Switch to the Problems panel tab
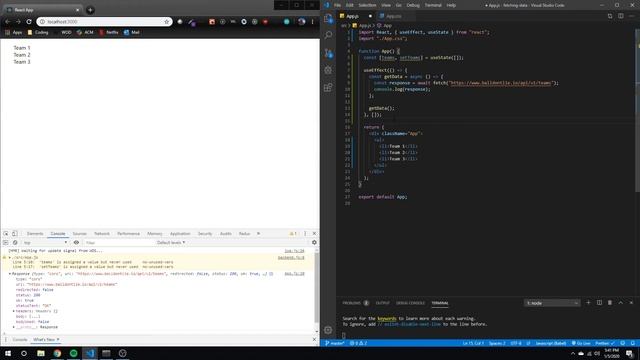The height and width of the screenshot is (360, 640). click(x=356, y=303)
